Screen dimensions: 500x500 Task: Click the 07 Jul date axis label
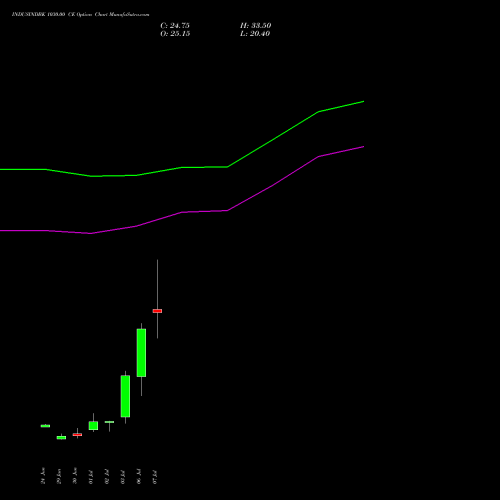coord(155,477)
